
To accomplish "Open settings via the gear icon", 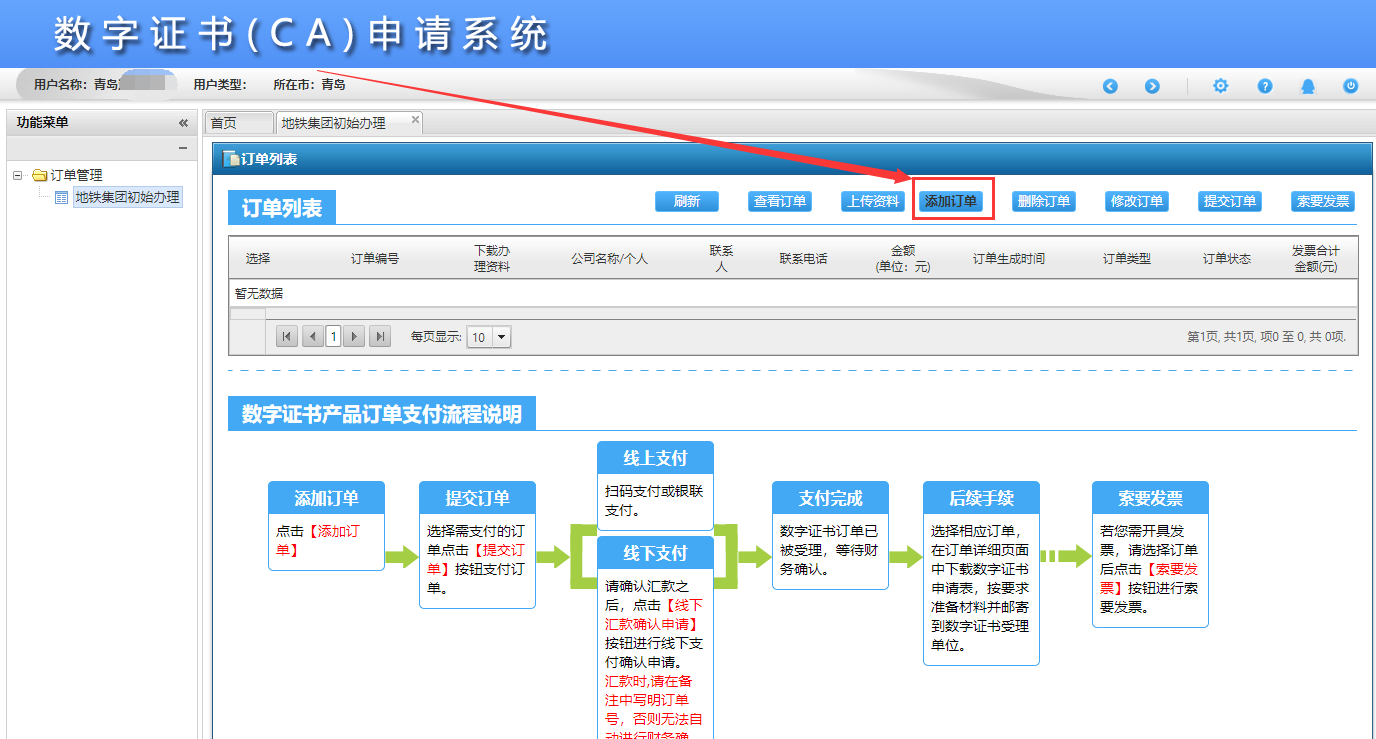I will 1220,87.
